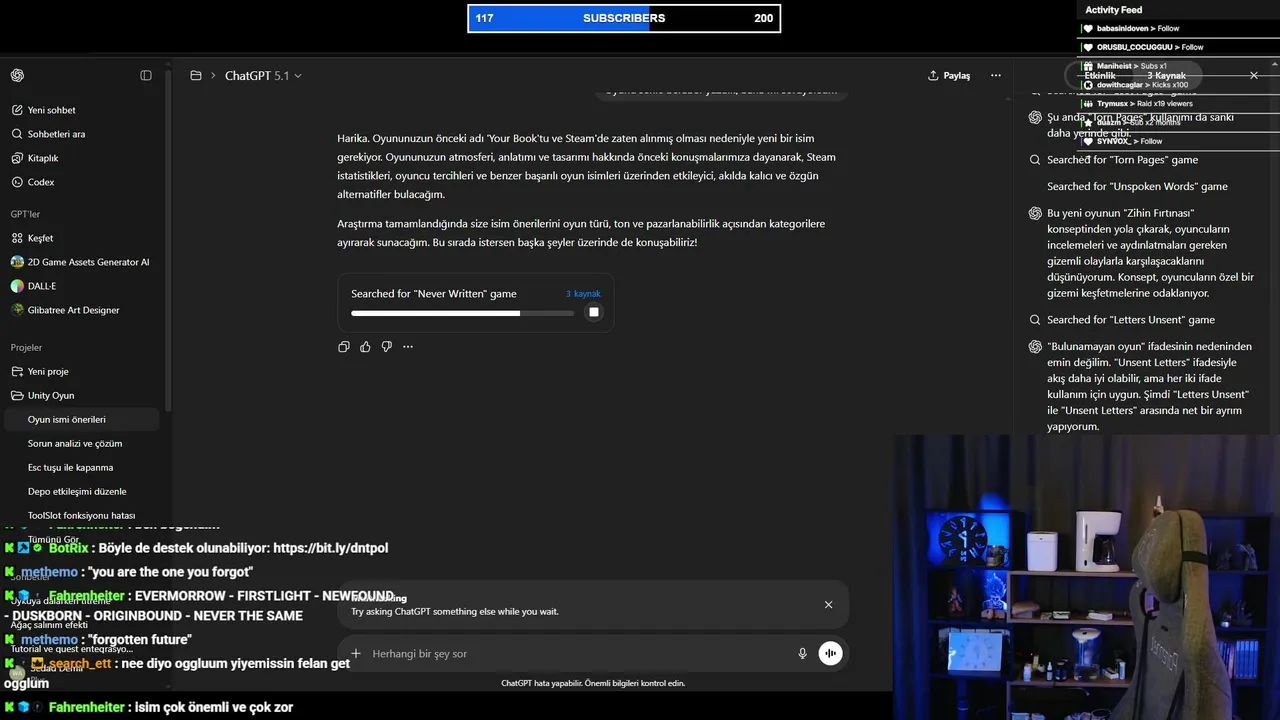Give the response a thumbs down

(386, 347)
